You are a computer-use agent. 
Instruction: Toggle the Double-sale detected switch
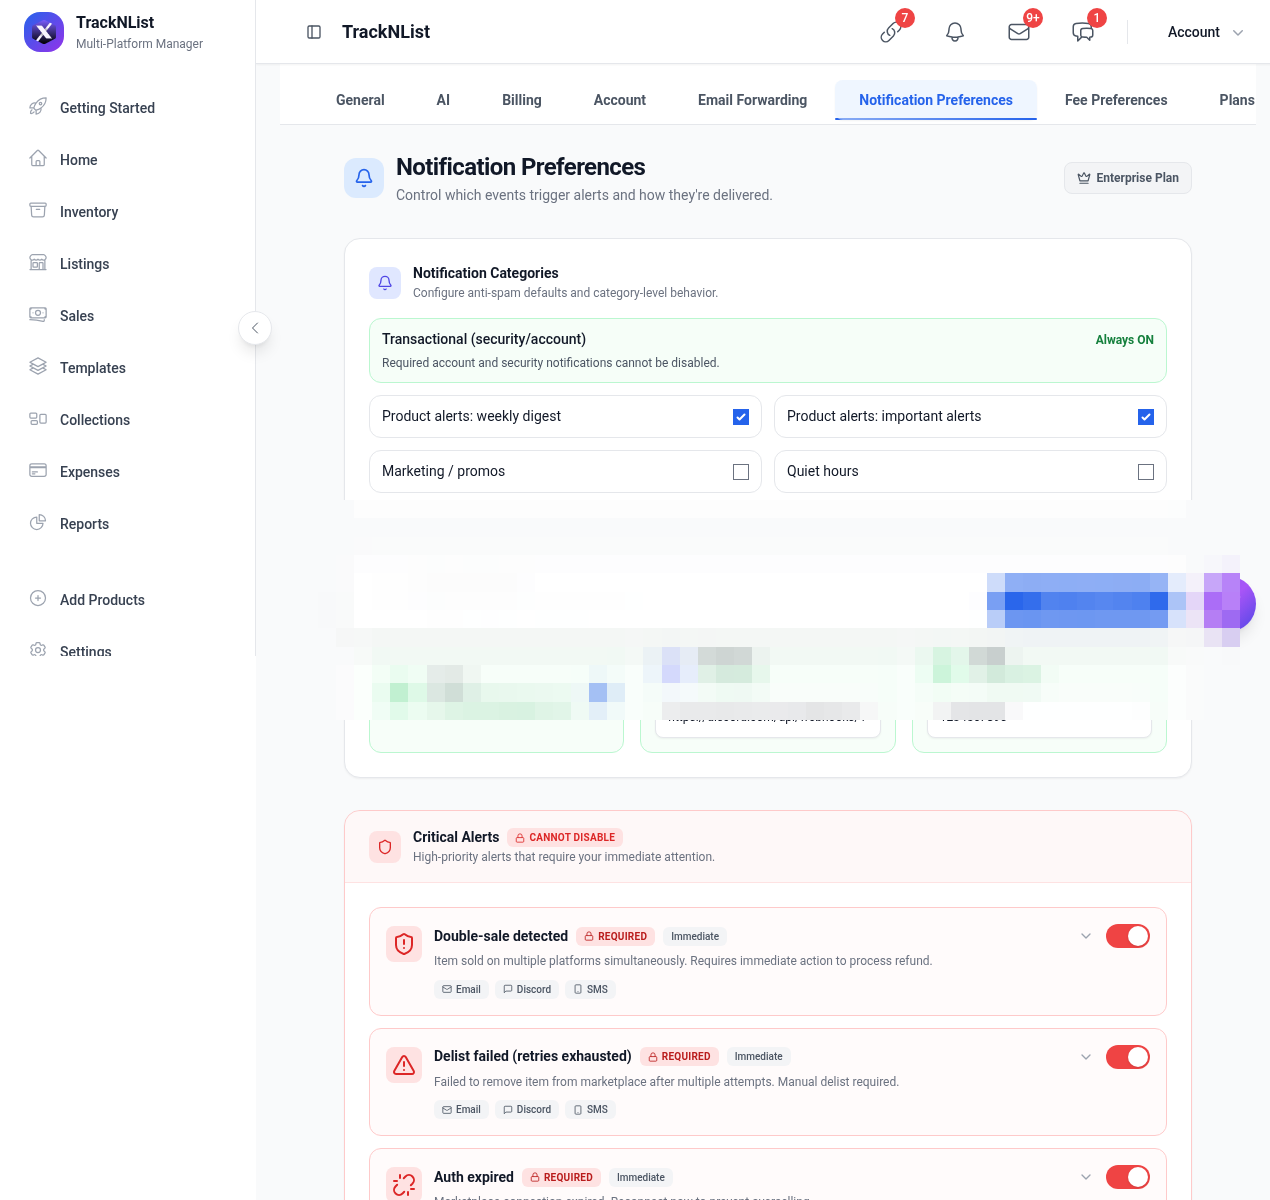click(x=1128, y=936)
